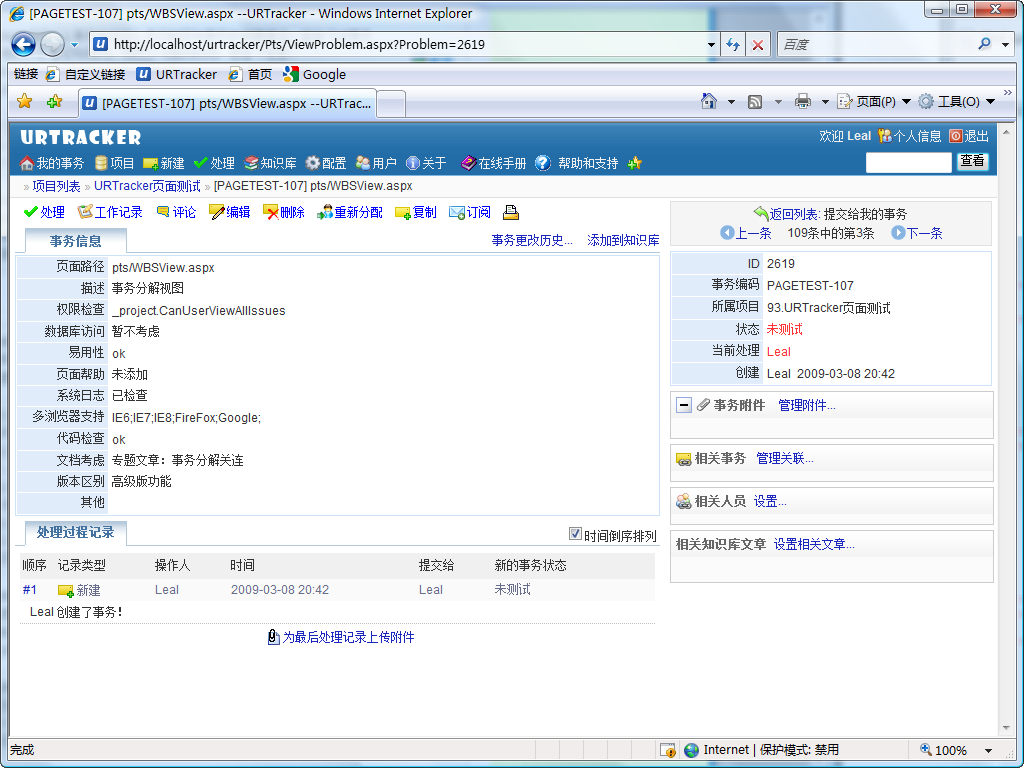
Task: Select the 事务信息 tab
Action: point(76,241)
